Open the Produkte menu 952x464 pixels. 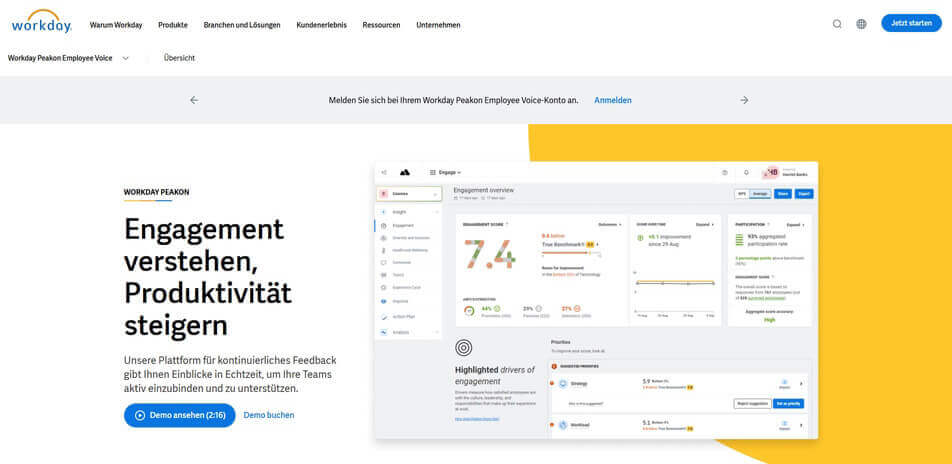173,25
